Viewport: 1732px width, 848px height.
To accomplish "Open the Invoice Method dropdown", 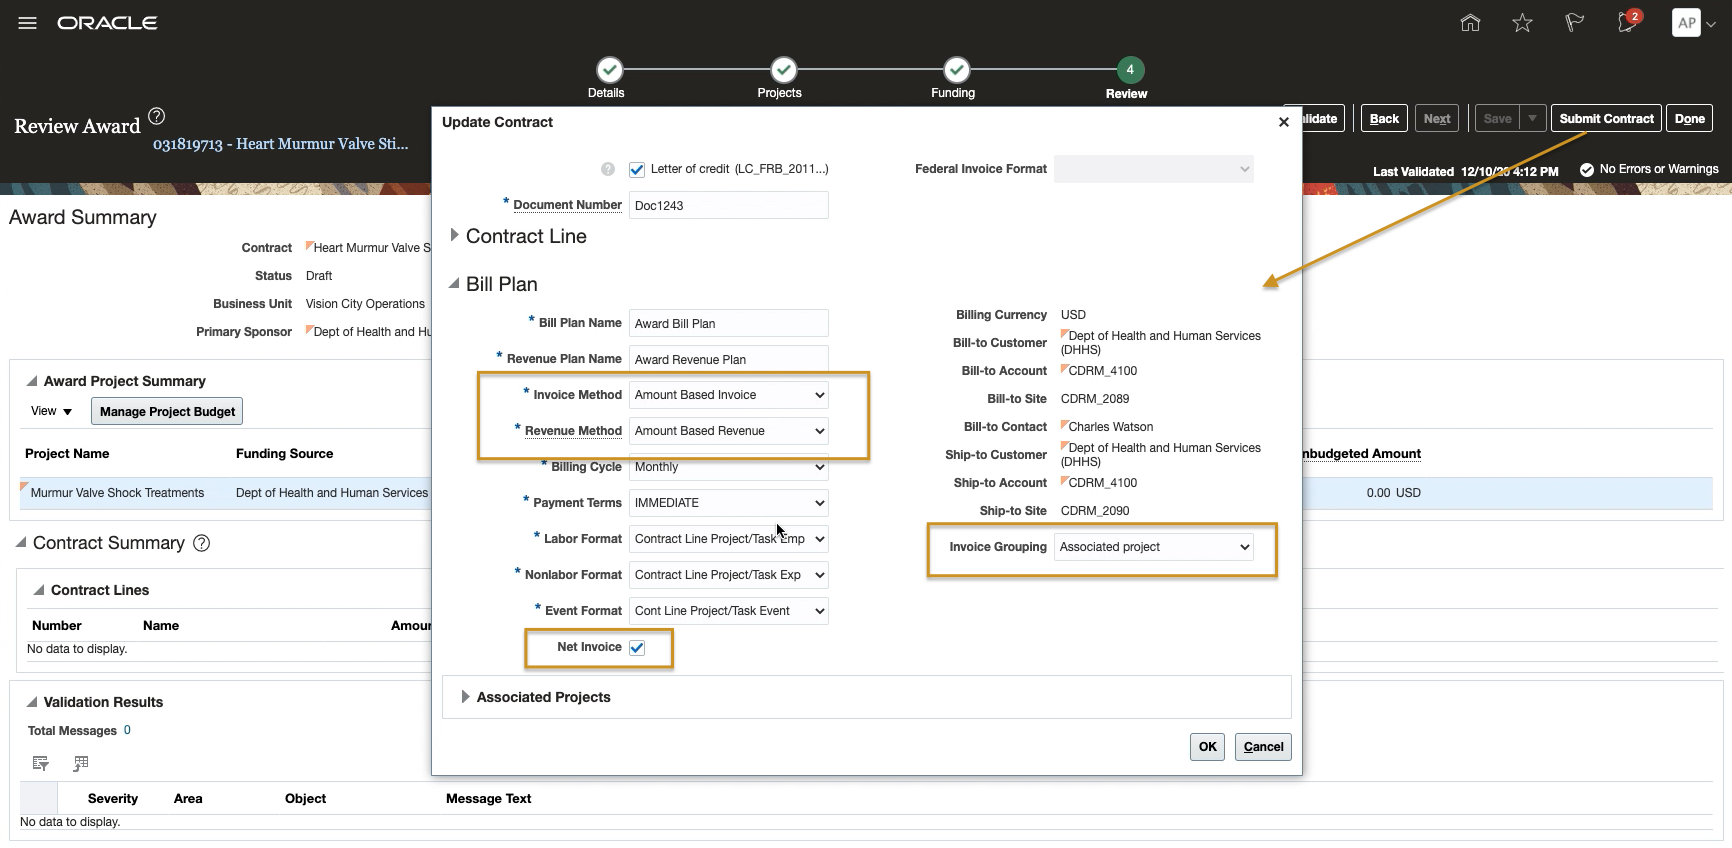I will 729,395.
